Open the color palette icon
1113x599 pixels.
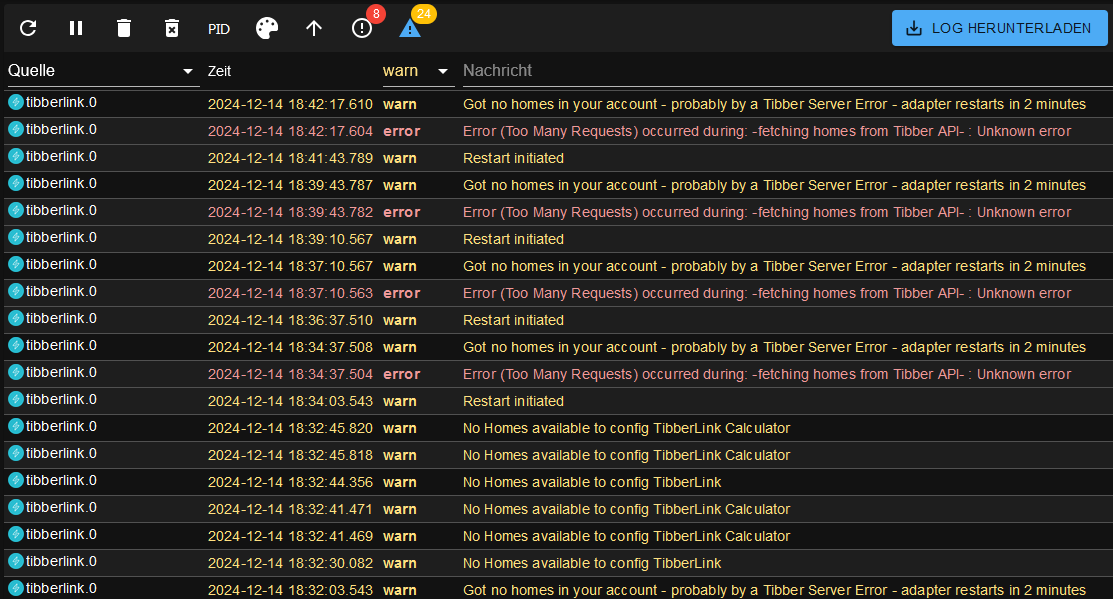click(x=267, y=28)
